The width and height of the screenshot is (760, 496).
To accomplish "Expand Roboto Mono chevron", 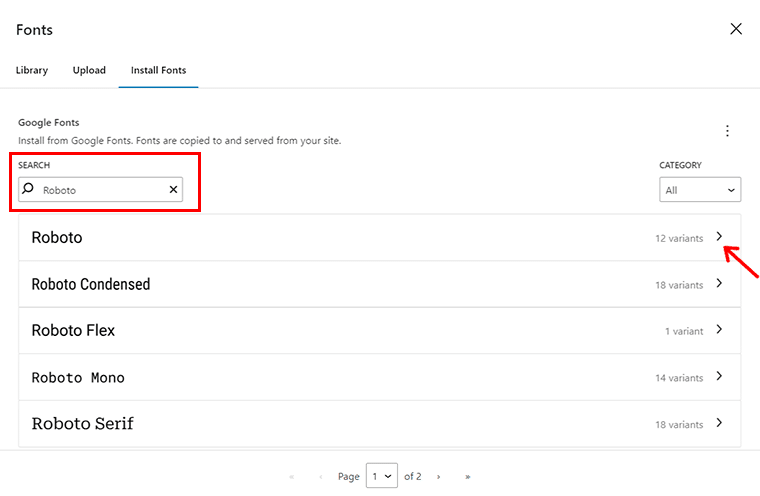I will [x=719, y=376].
